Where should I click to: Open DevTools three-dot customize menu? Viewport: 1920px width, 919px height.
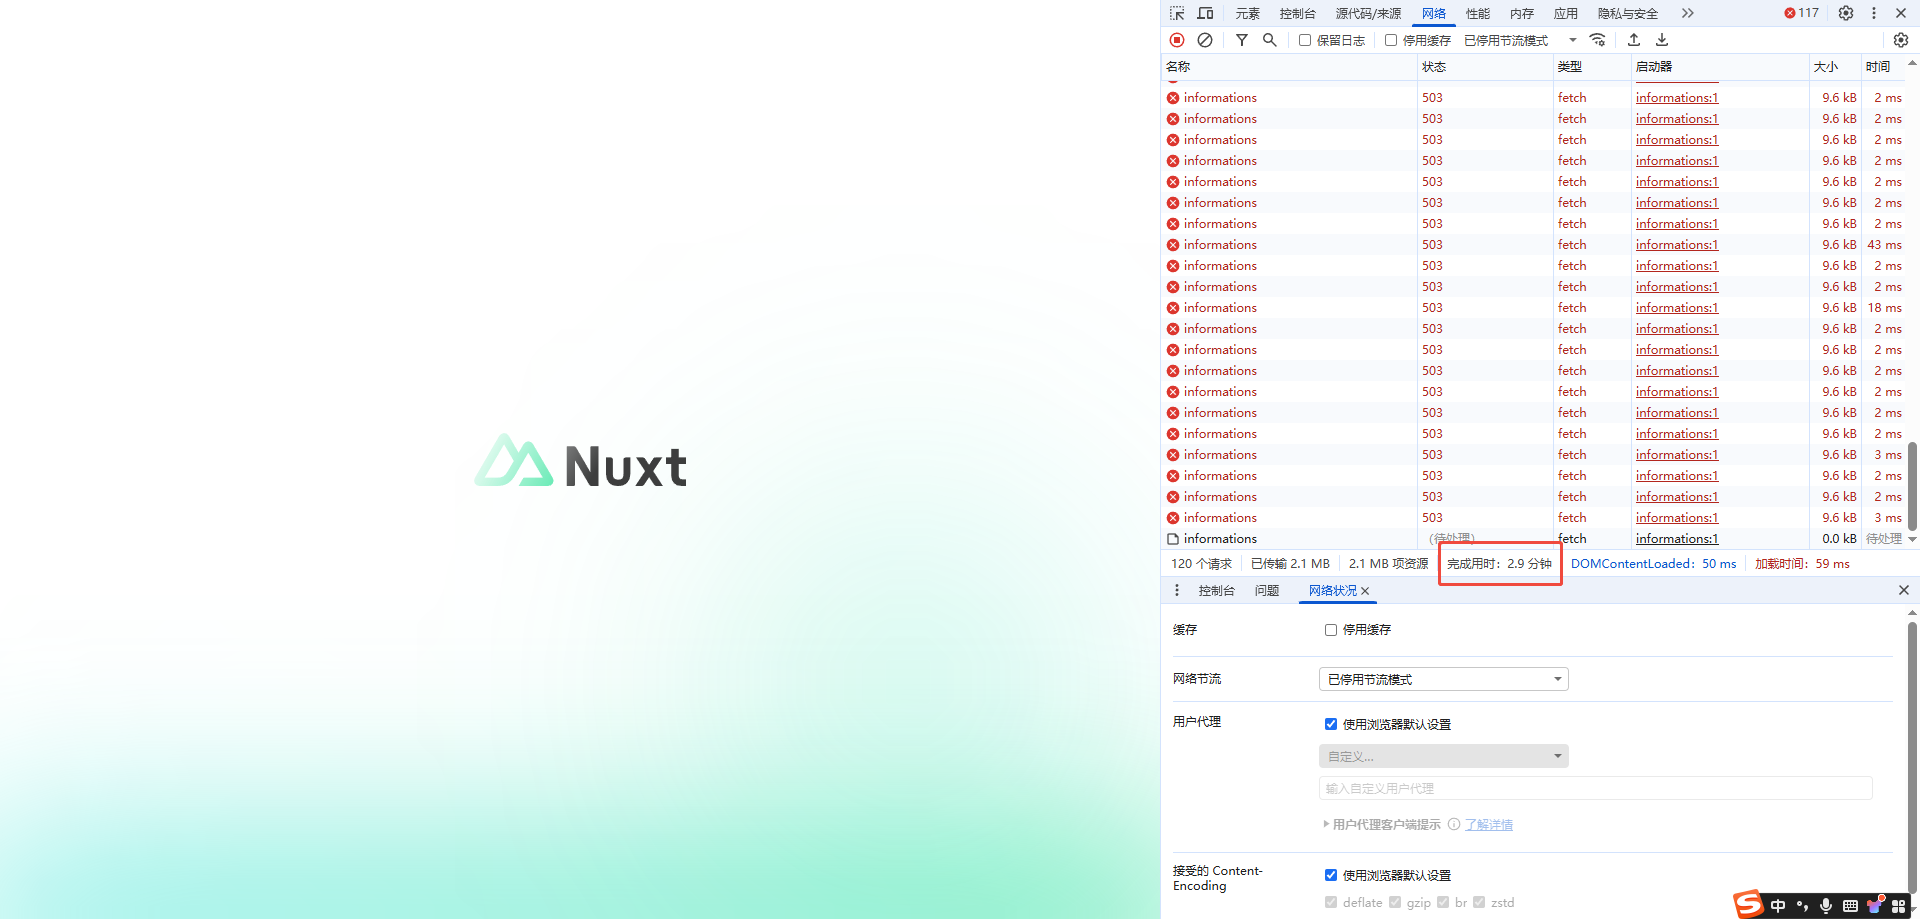click(1874, 13)
